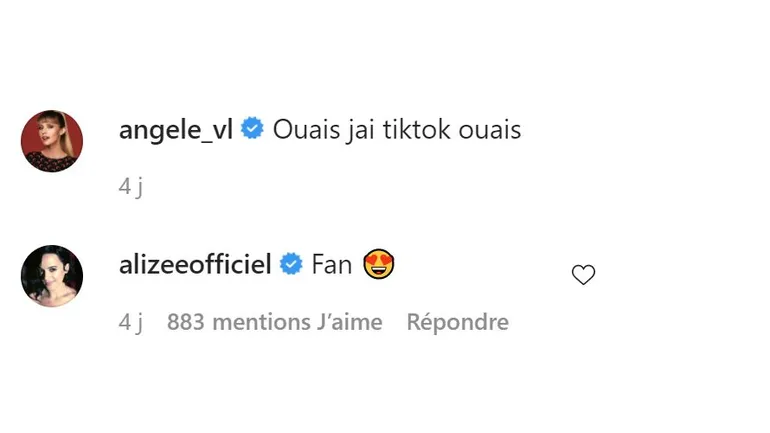Click the J'aime word in the likes count
770x433 pixels.
tap(350, 322)
